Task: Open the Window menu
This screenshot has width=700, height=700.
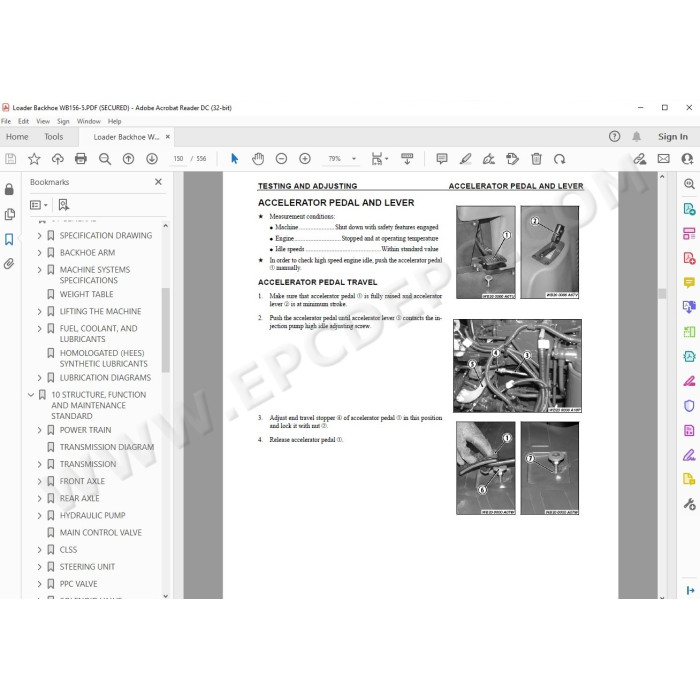Action: tap(88, 121)
